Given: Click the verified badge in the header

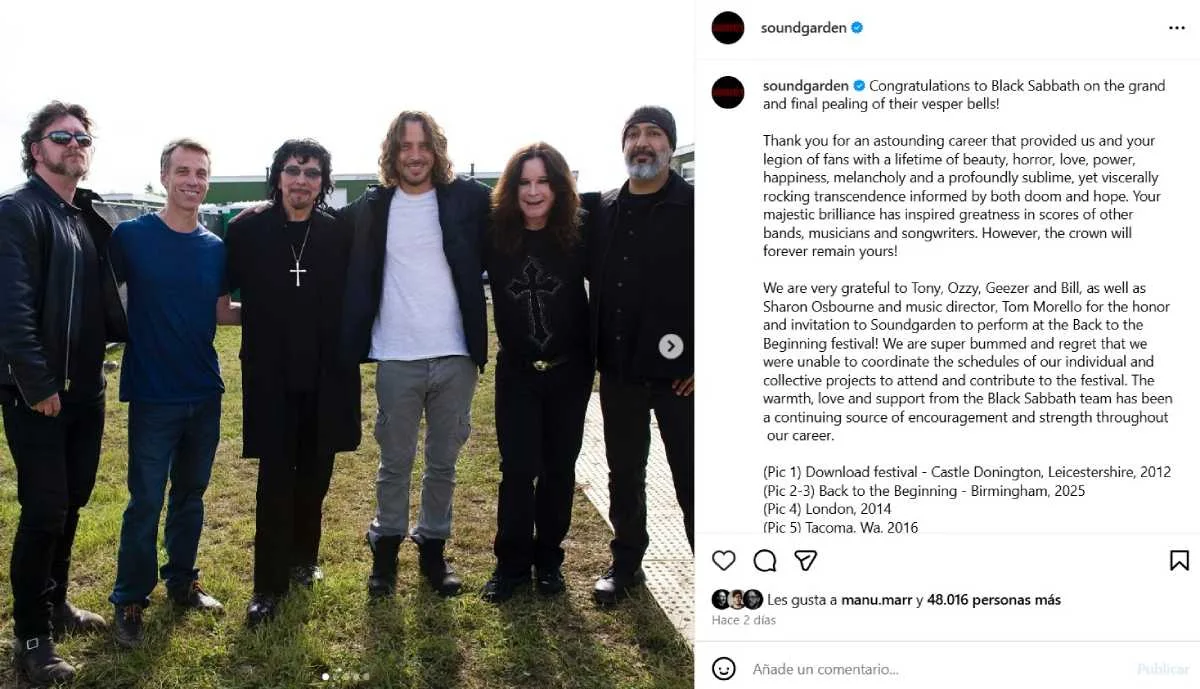Looking at the screenshot, I should click(x=857, y=28).
